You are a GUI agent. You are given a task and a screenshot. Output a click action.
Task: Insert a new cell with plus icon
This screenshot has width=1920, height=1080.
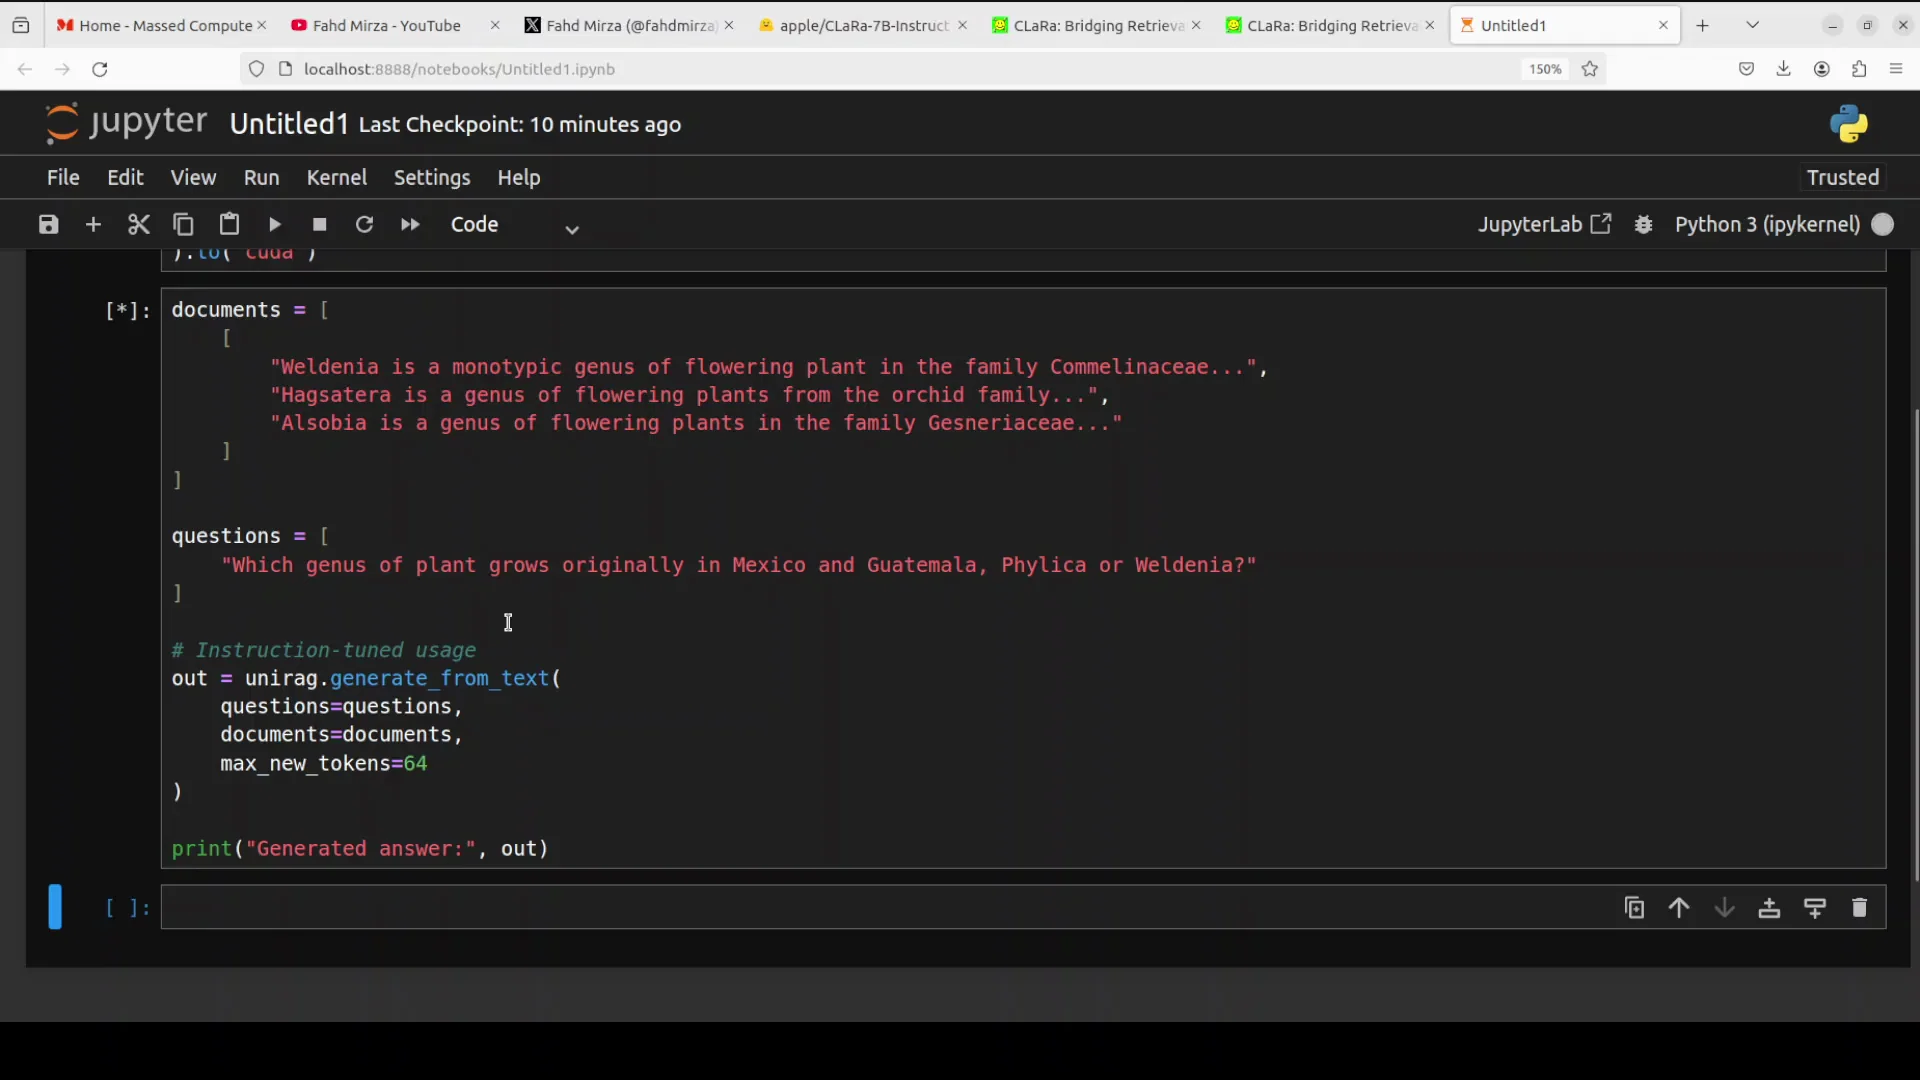(93, 224)
